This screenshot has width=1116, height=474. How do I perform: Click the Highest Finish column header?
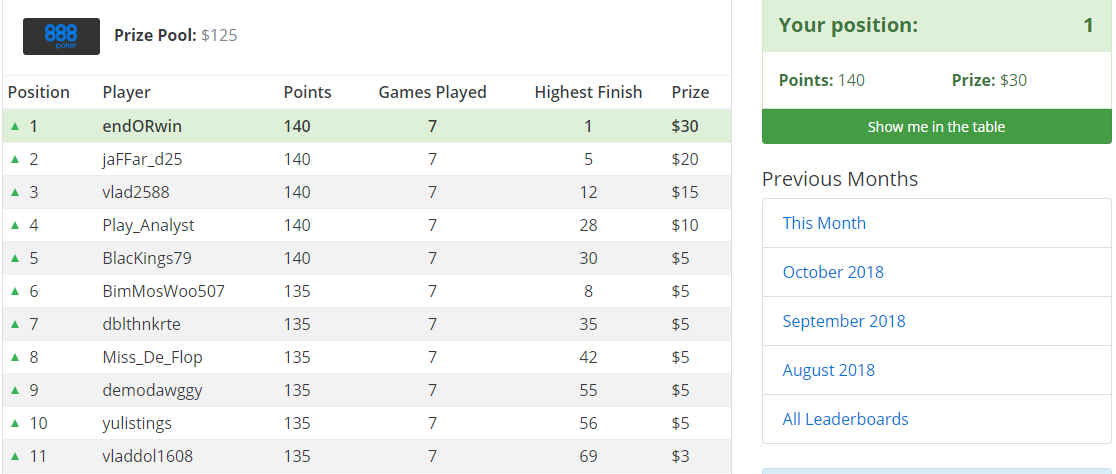coord(589,93)
